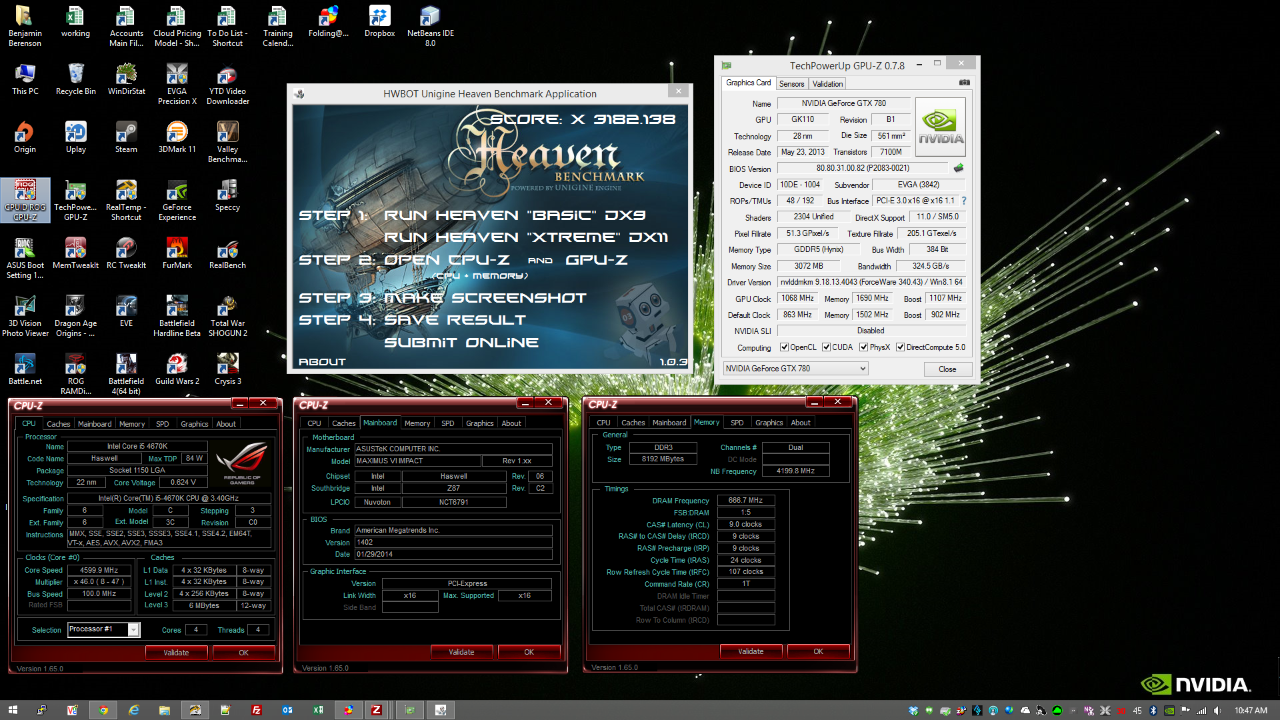Open the NVIDIA GeForce GTX 780 dropdown
1280x720 pixels.
click(x=795, y=368)
